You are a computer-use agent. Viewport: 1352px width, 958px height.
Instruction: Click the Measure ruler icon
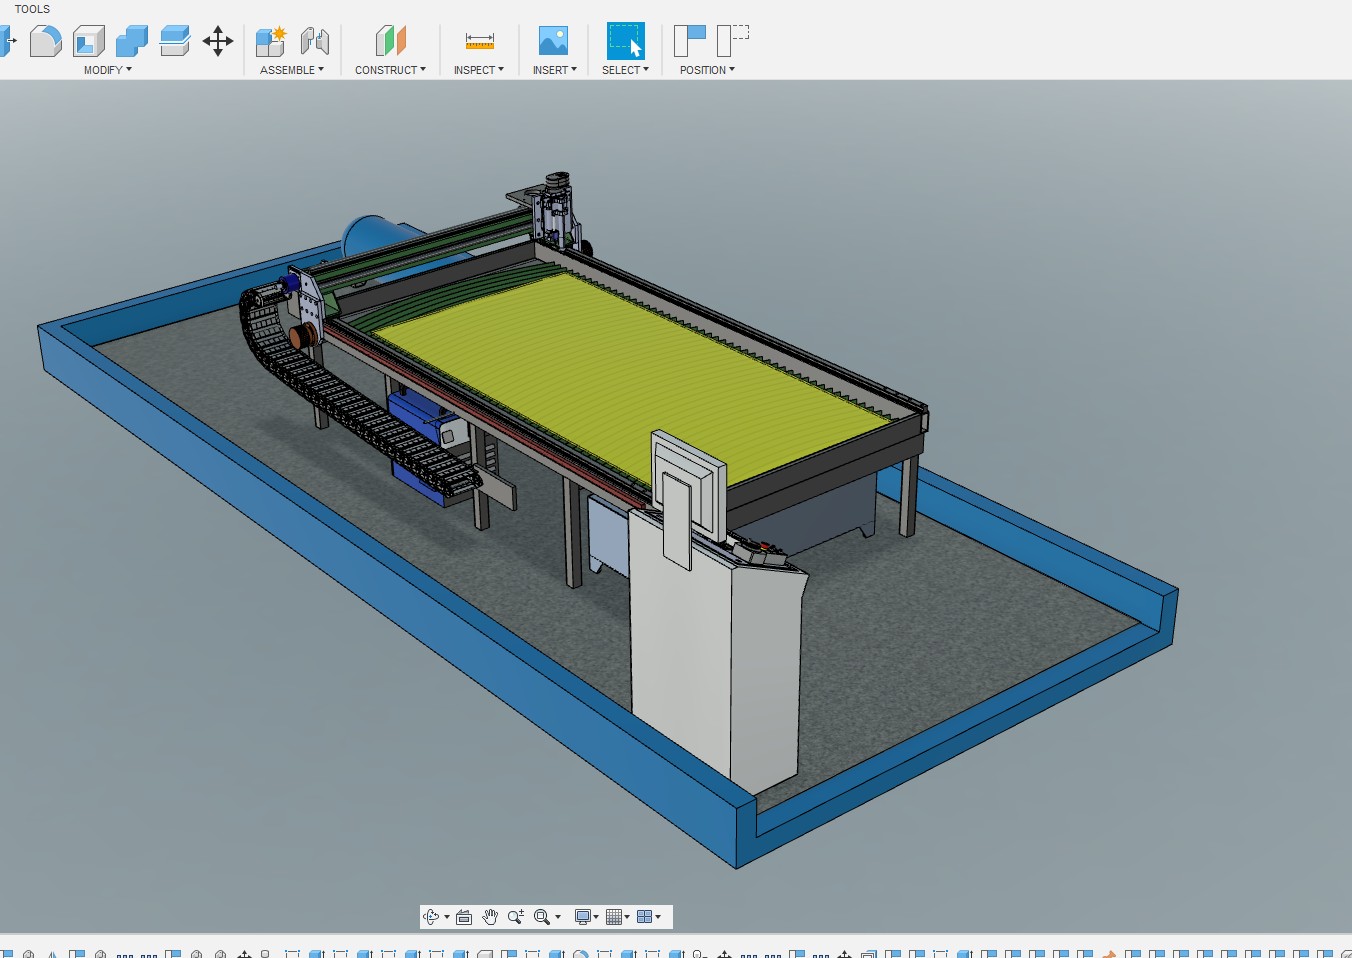pyautogui.click(x=479, y=41)
